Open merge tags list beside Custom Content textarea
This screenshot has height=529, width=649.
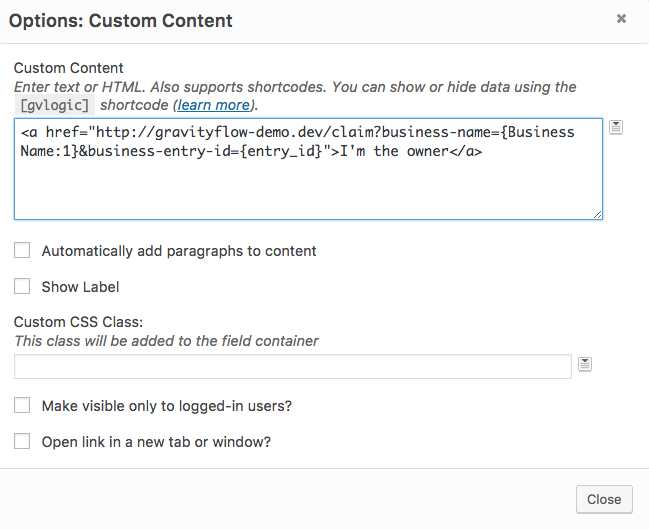(x=616, y=127)
